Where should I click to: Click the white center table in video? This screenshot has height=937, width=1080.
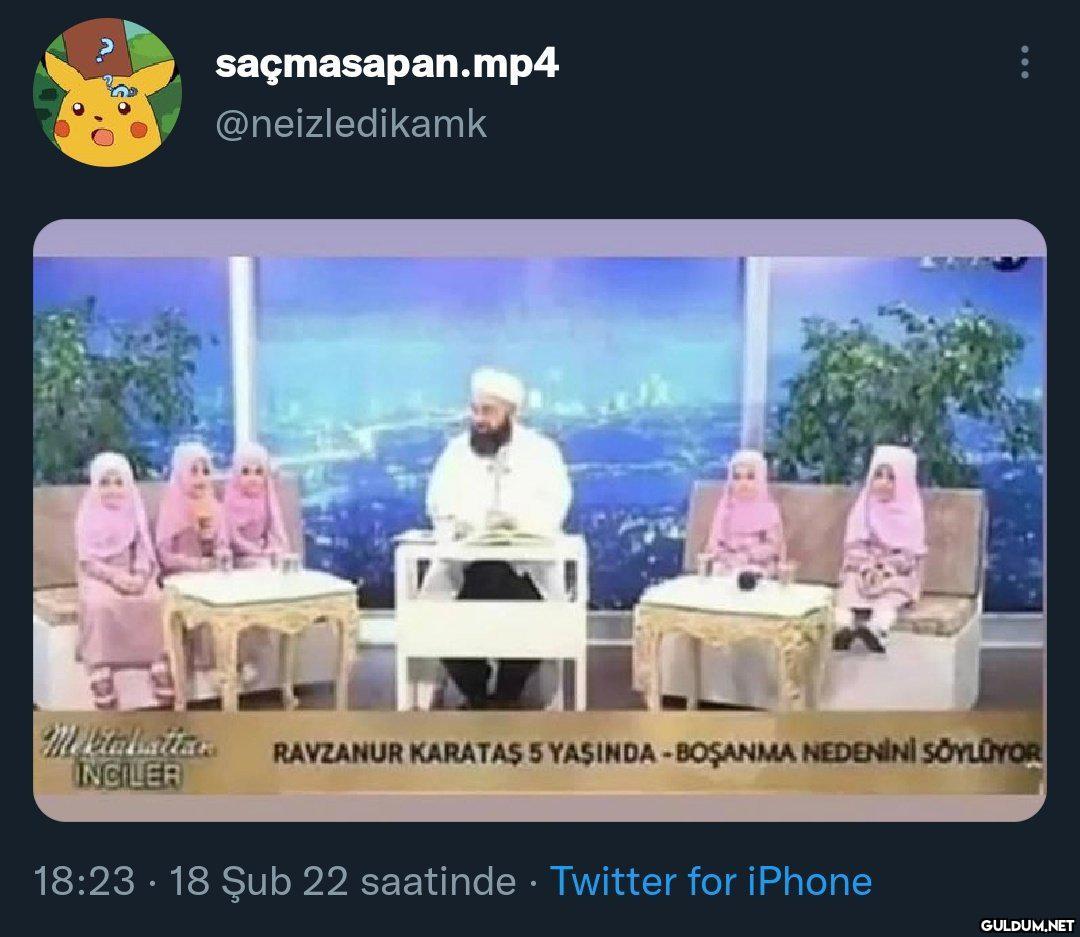pos(492,619)
